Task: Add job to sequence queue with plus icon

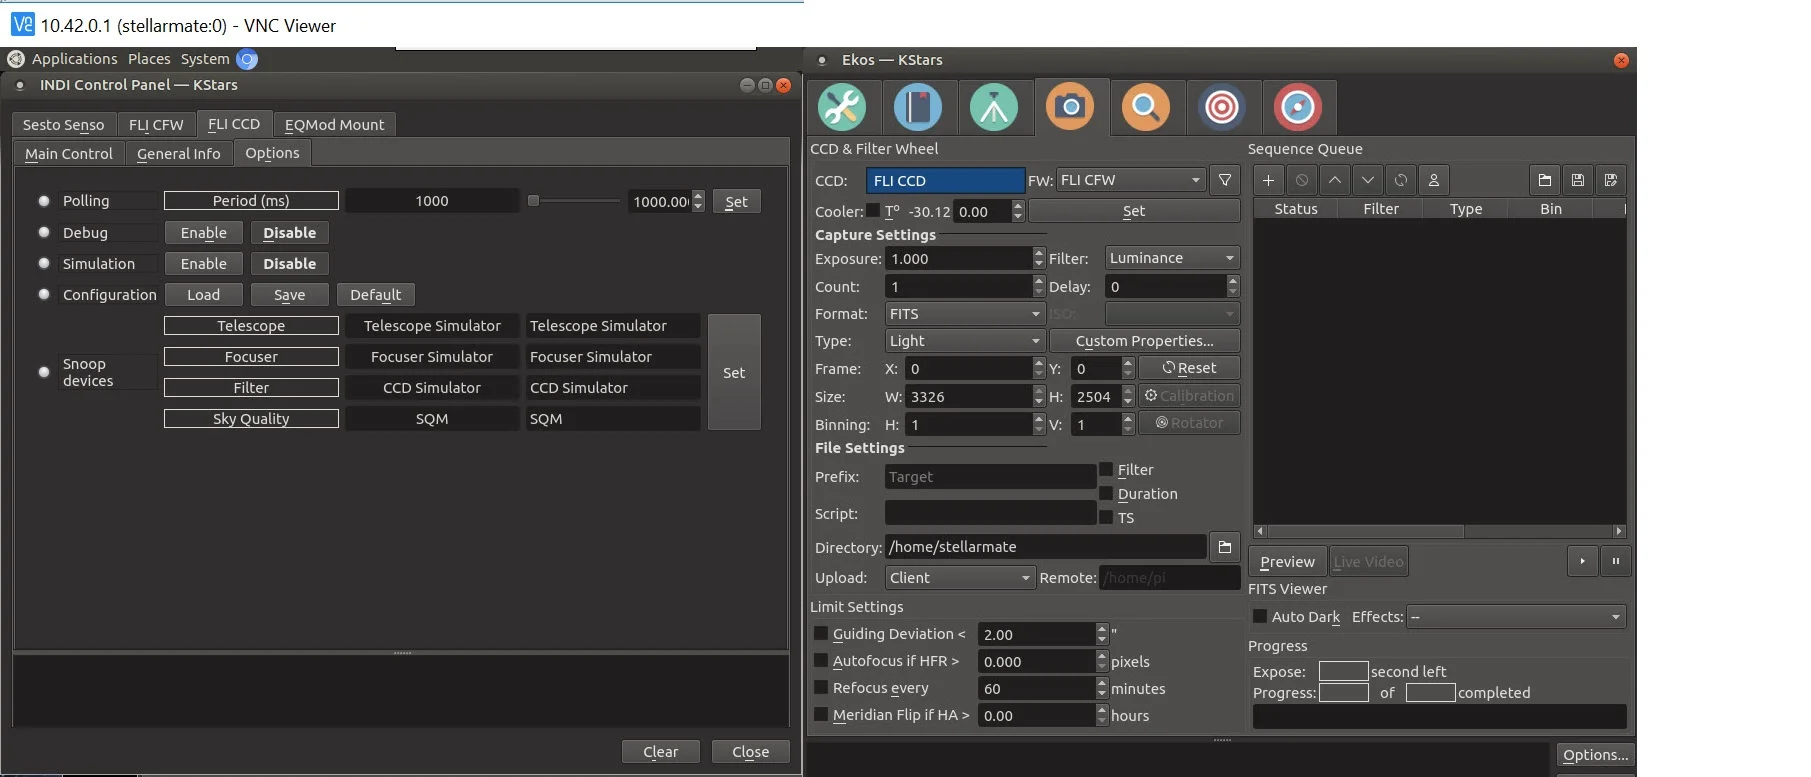Action: (1268, 180)
